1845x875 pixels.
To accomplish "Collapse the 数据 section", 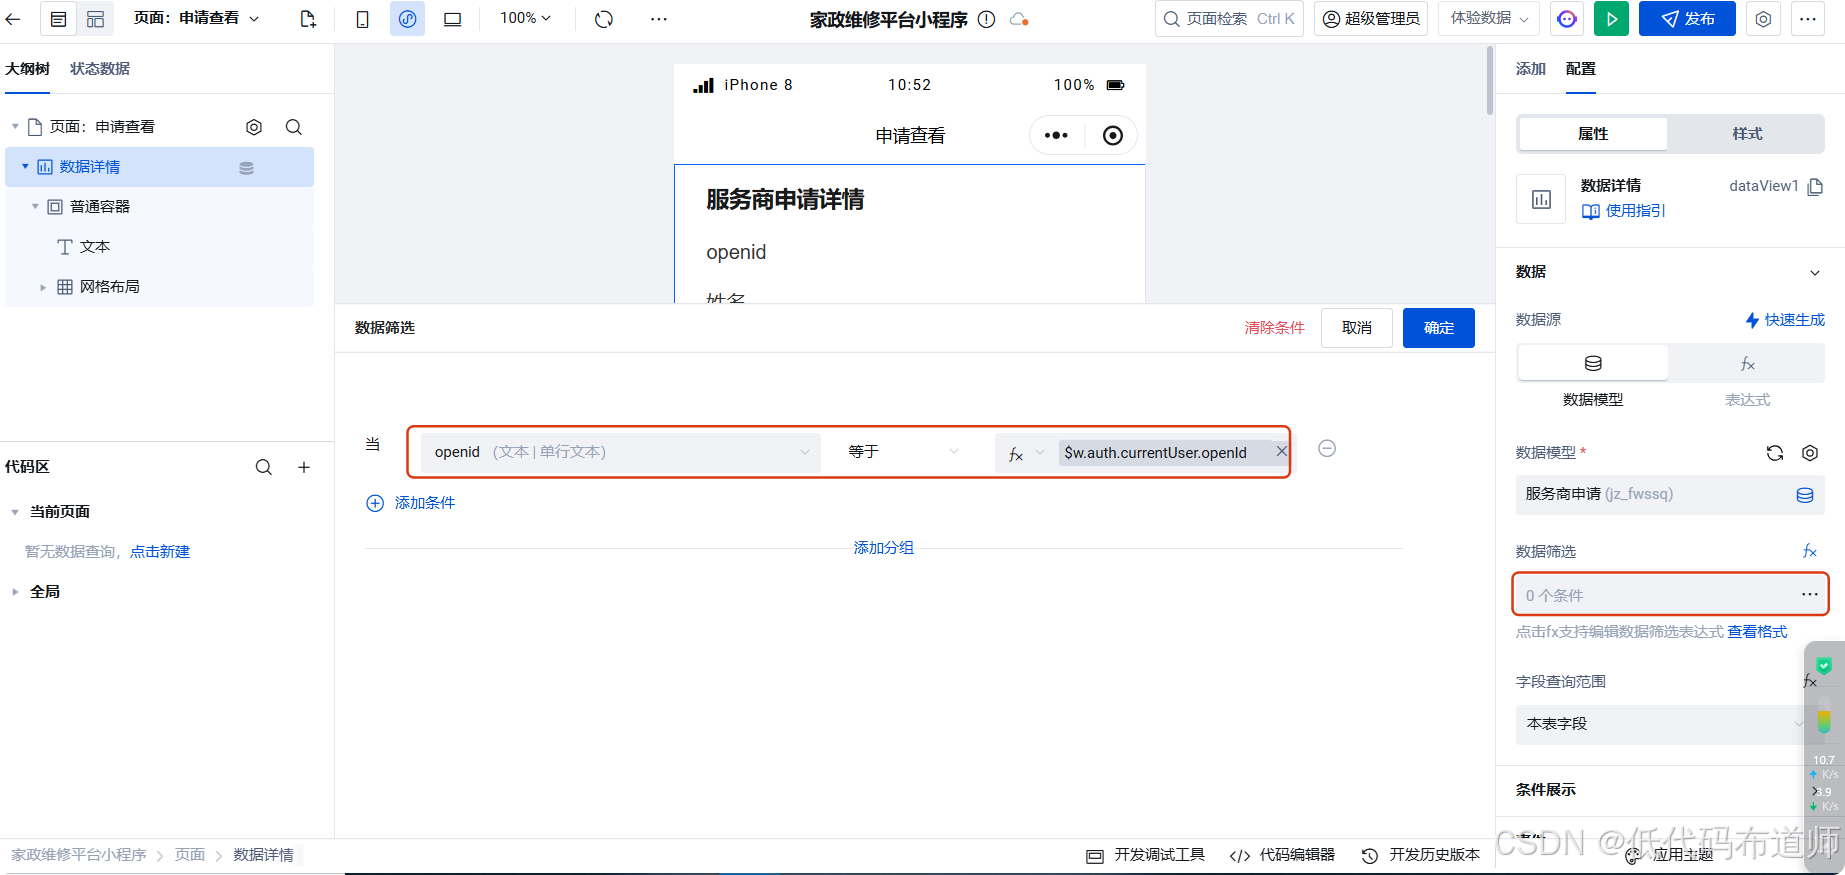I will (x=1815, y=273).
